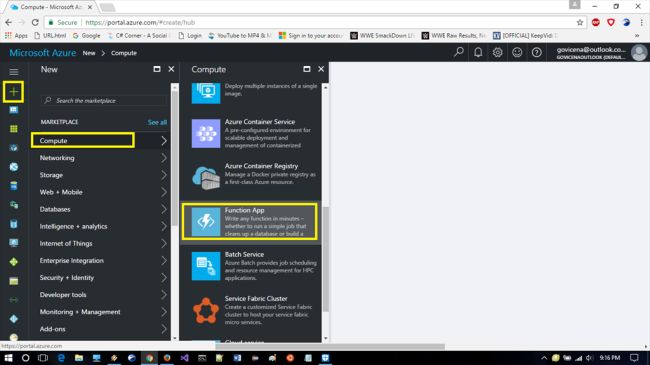Expand the Internet of Things chevron
The width and height of the screenshot is (650, 365).
click(x=164, y=243)
